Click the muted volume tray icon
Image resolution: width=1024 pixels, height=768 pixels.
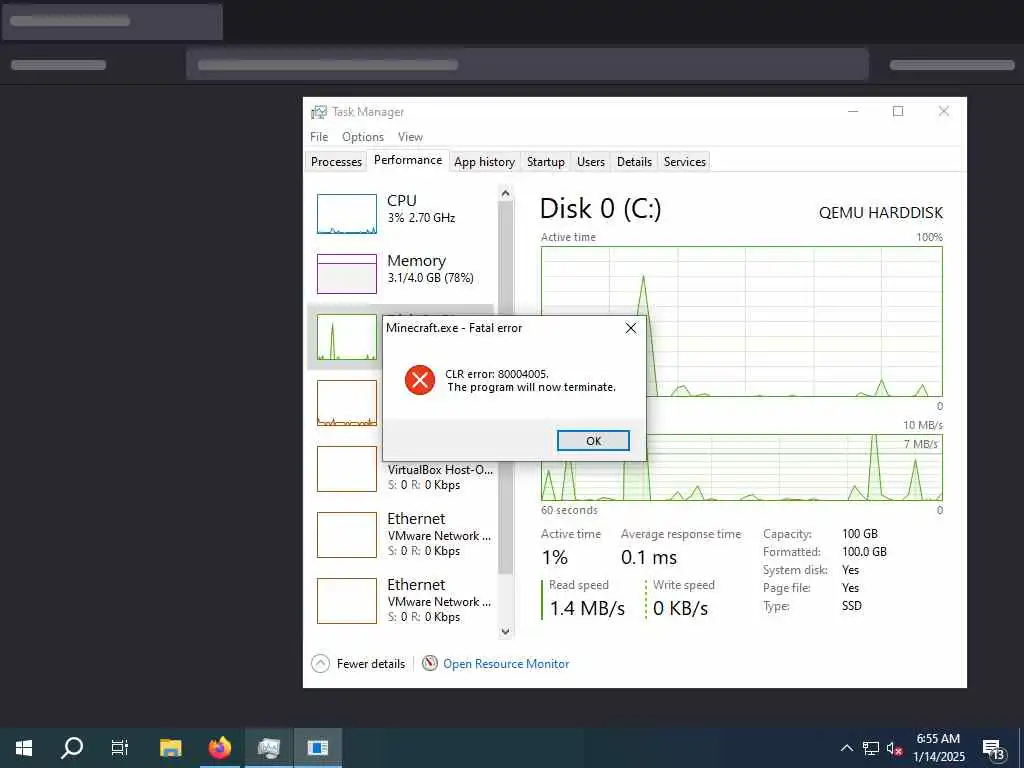(895, 748)
